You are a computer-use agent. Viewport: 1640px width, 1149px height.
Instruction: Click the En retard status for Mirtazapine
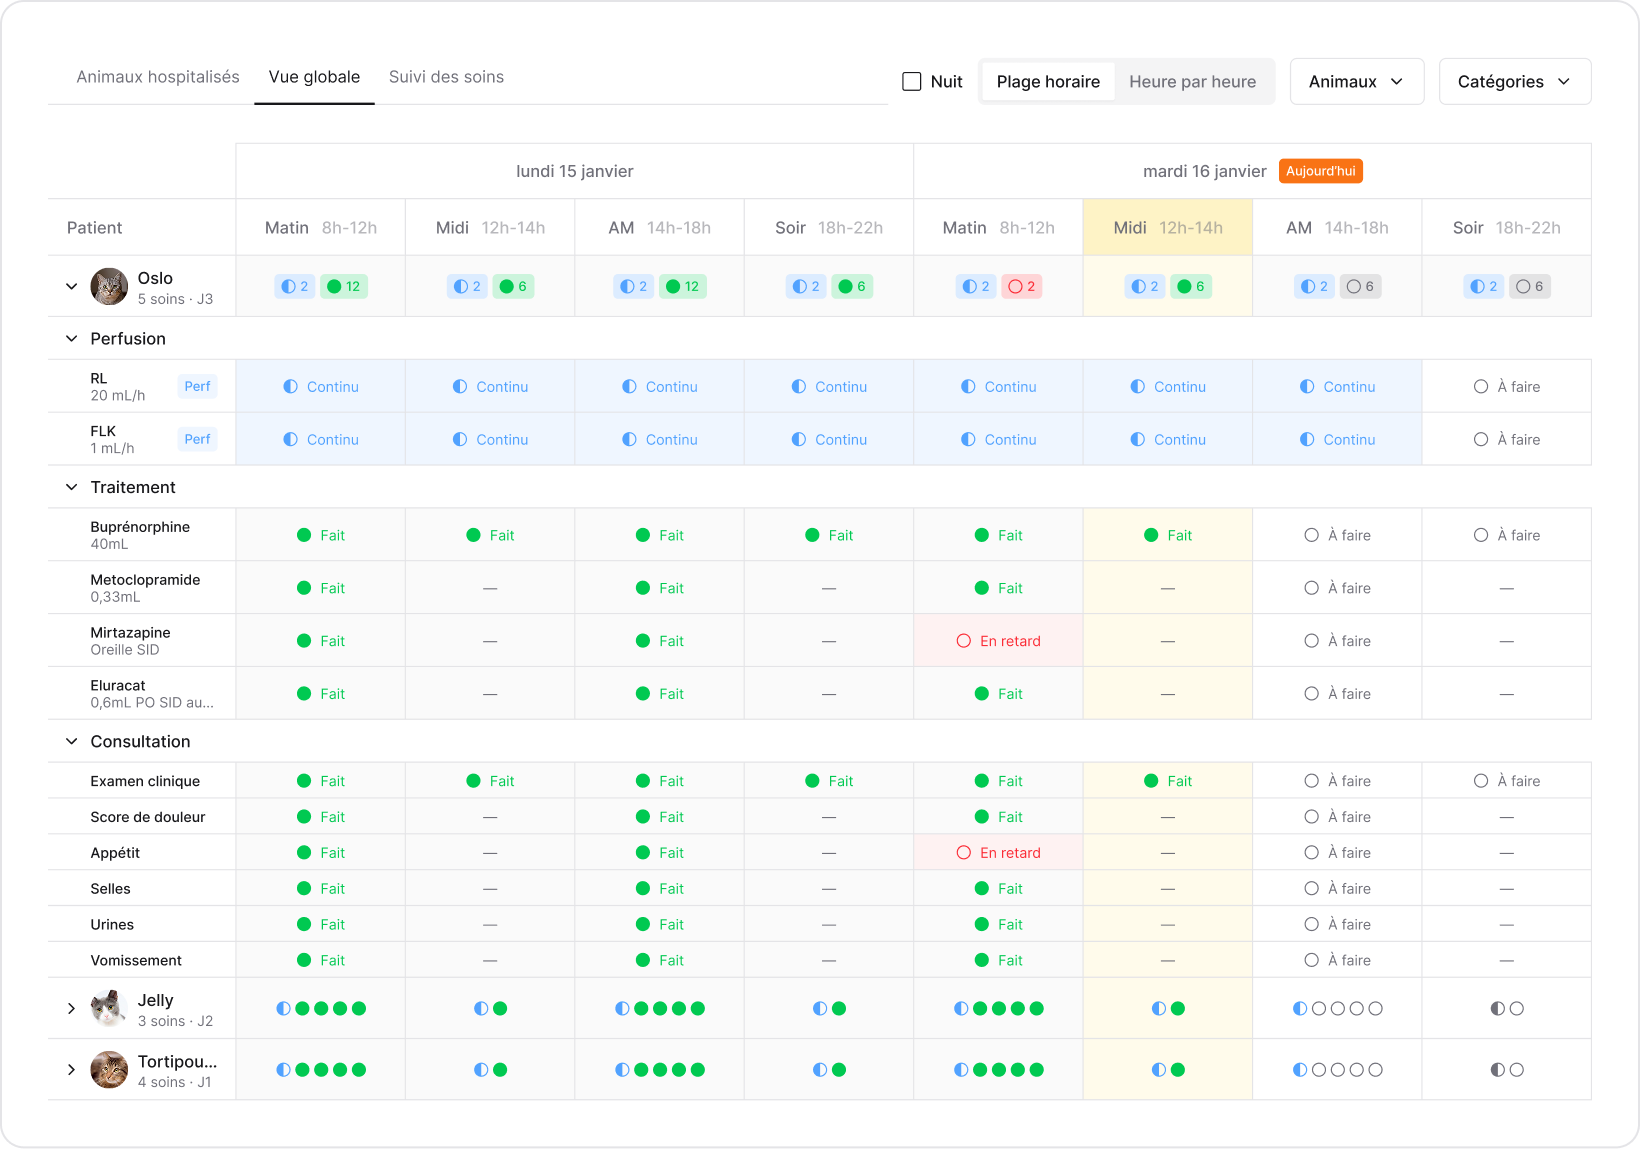point(998,641)
